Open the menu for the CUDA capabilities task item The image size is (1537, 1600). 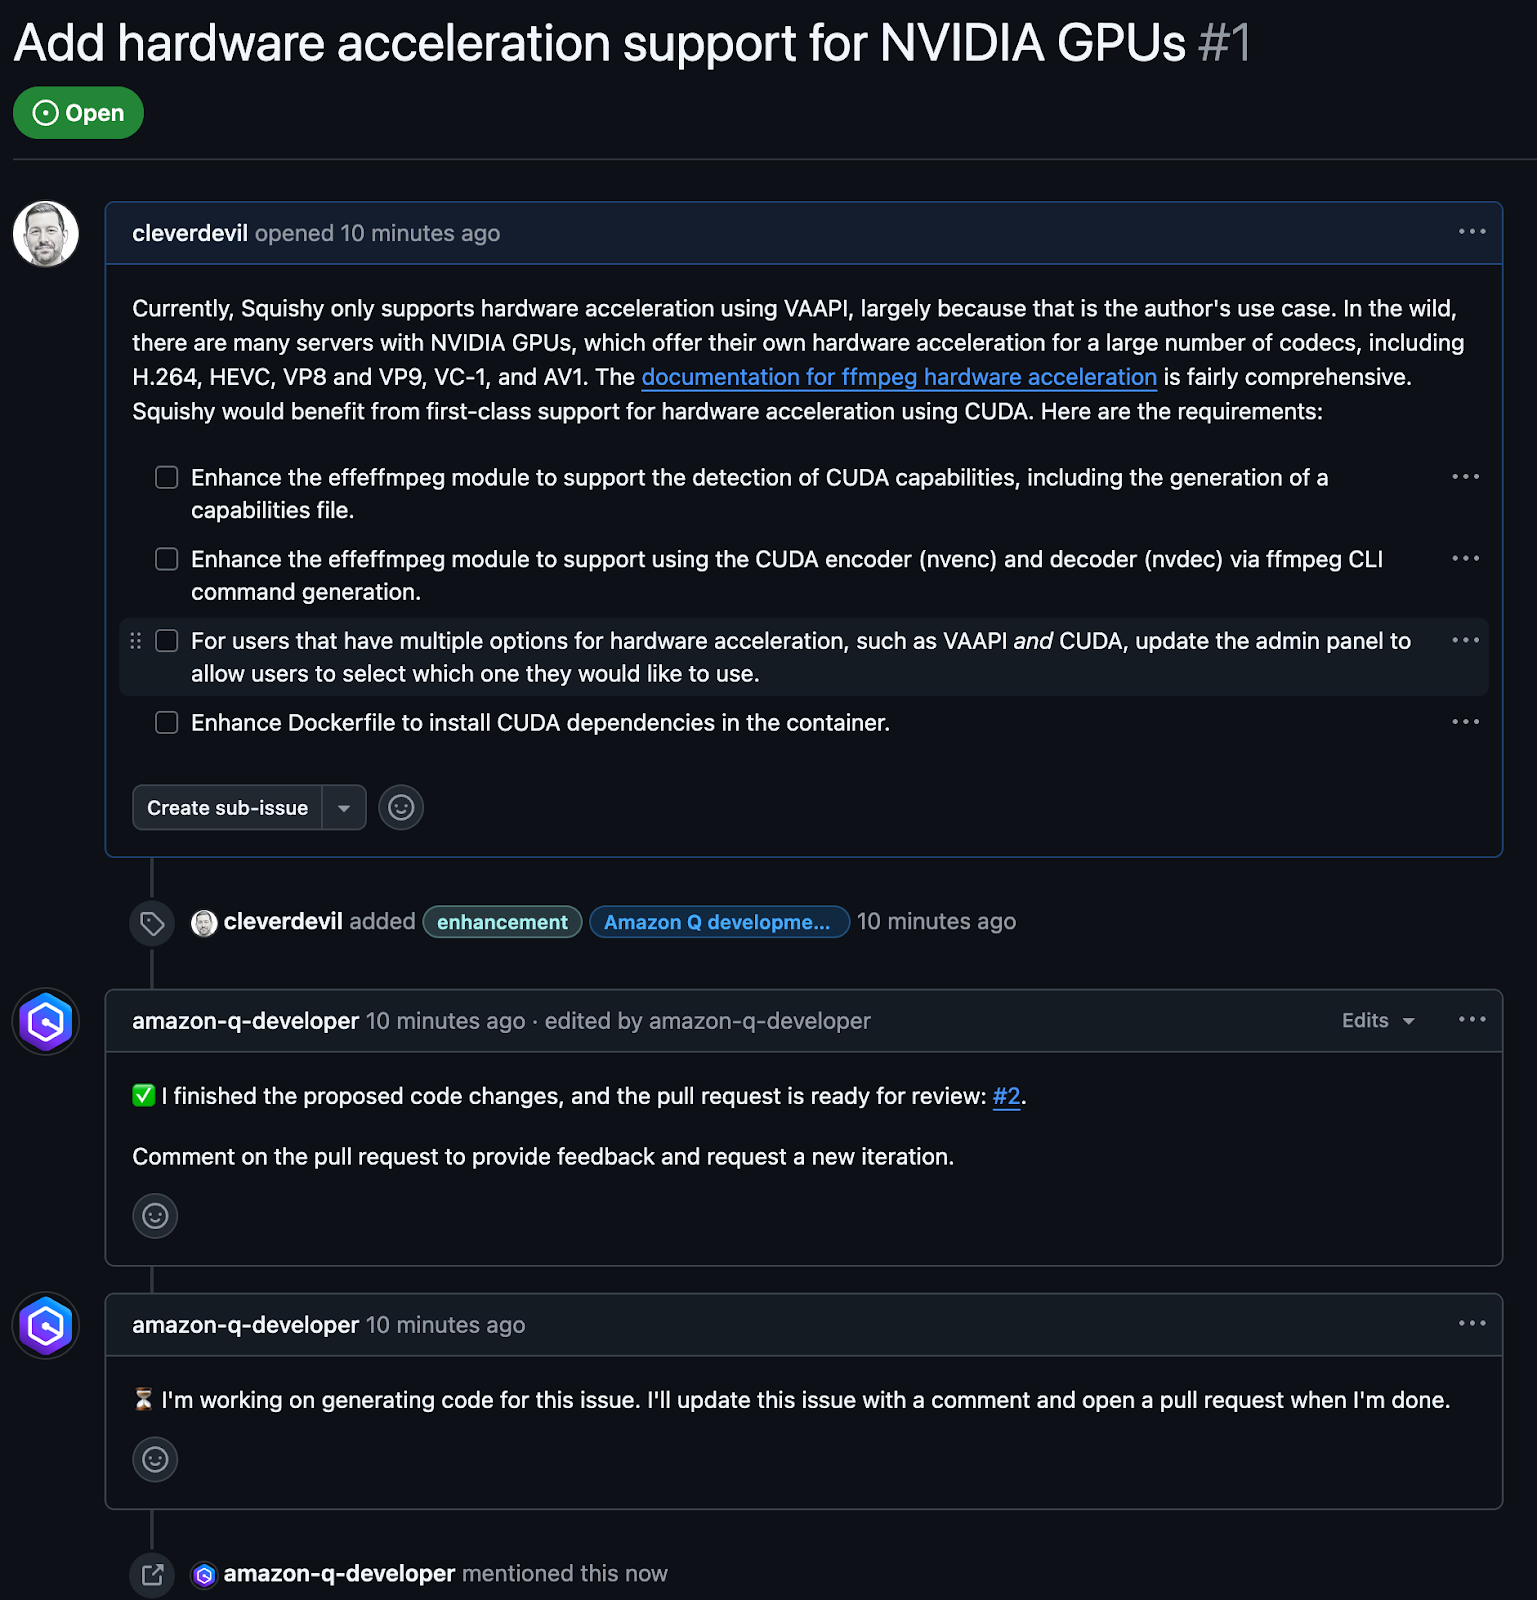point(1465,477)
